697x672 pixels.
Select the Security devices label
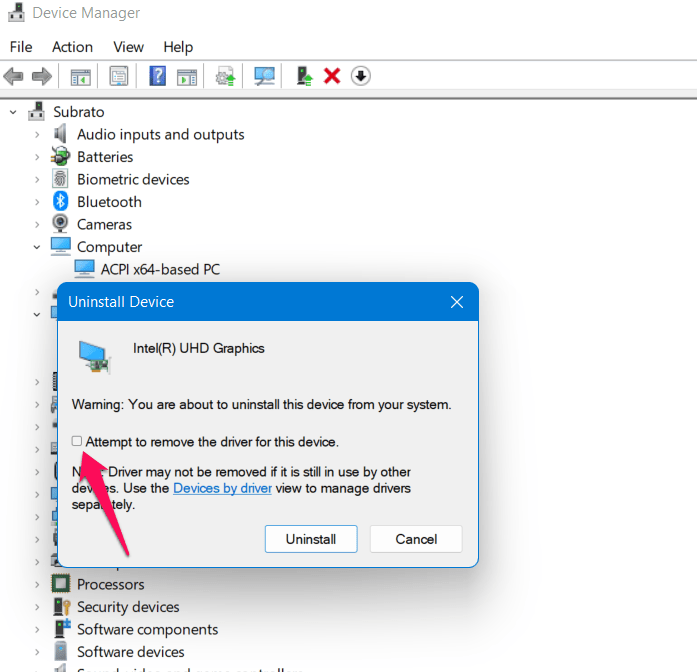pos(128,607)
